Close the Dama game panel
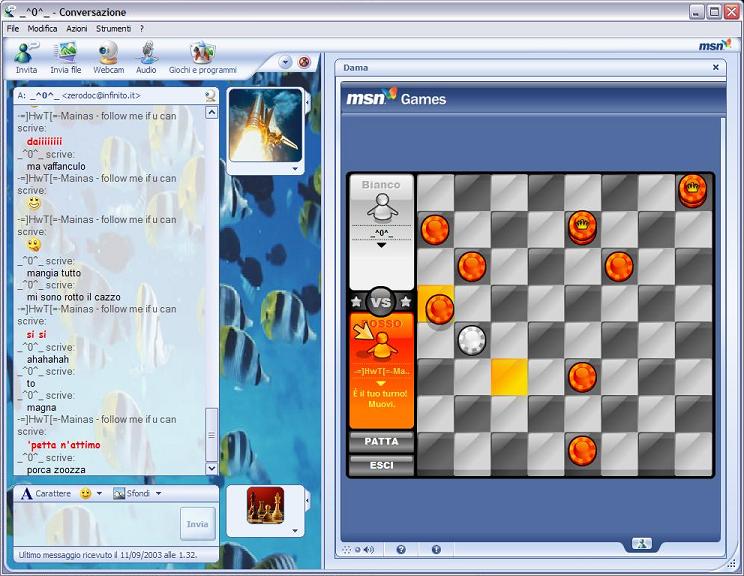The image size is (744, 576). tap(716, 67)
